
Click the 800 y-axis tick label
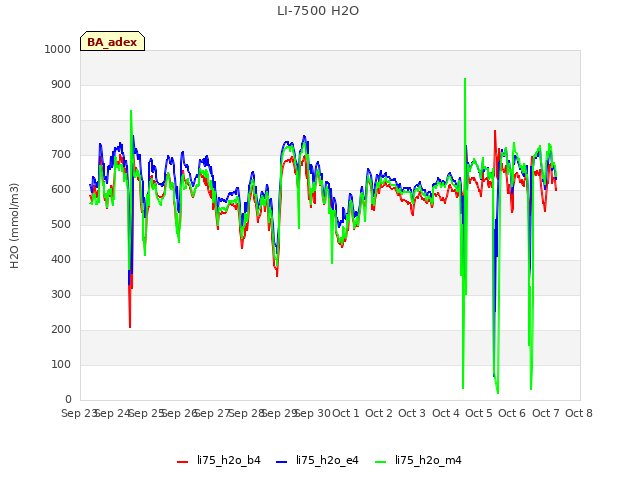tap(61, 120)
